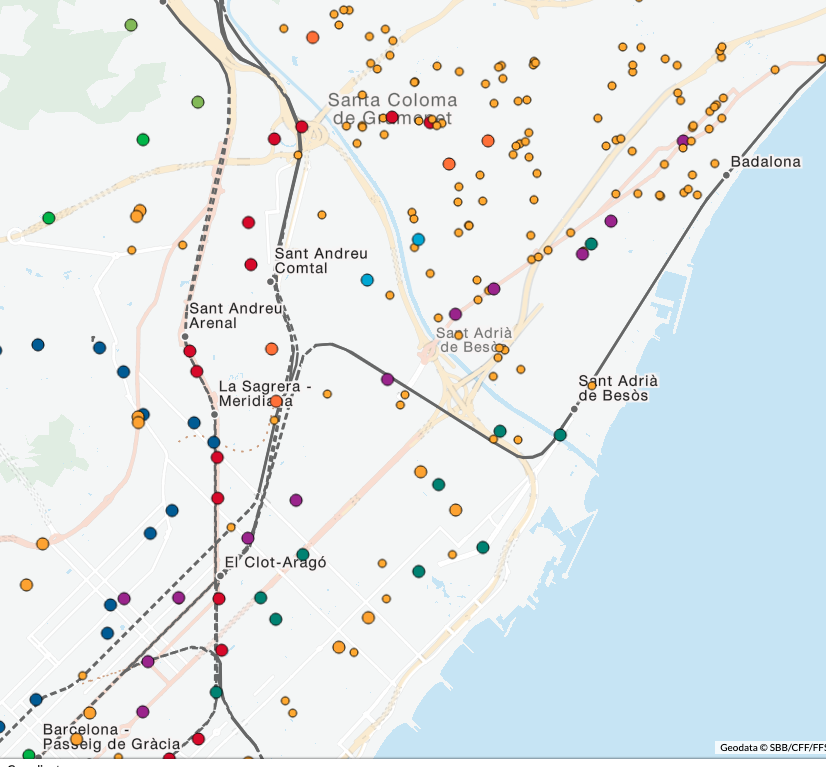This screenshot has height=767, width=826.
Task: Select the Sant Andreu Comtal label
Action: (x=321, y=261)
